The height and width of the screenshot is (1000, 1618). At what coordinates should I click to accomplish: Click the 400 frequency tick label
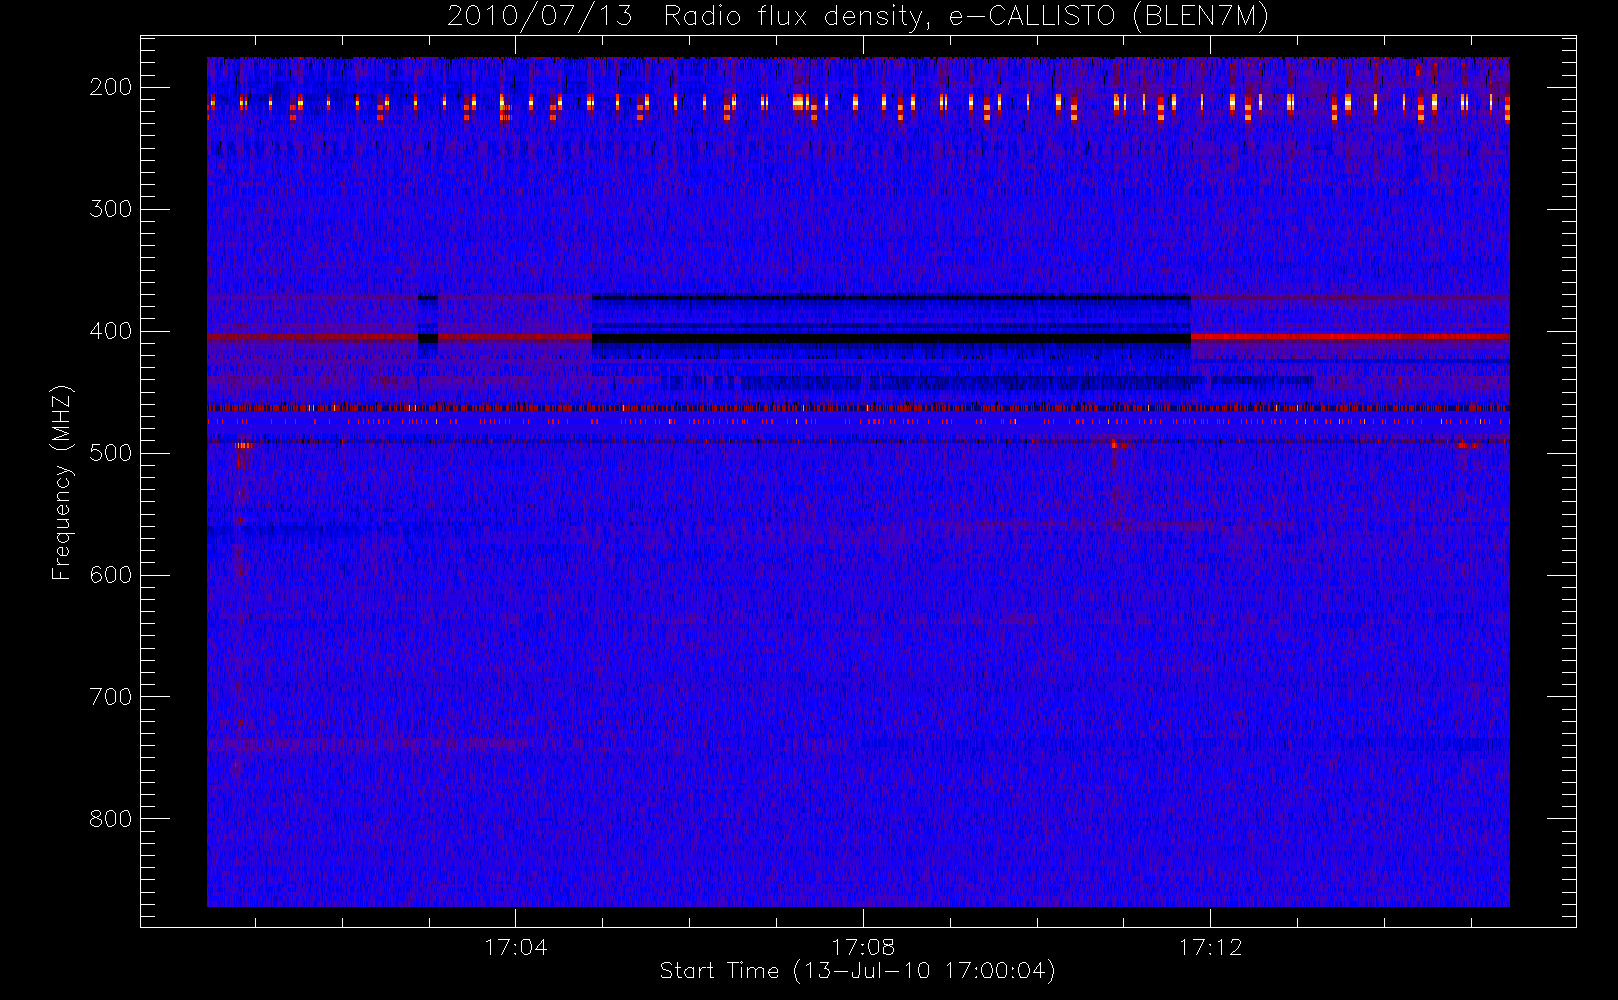click(x=111, y=331)
